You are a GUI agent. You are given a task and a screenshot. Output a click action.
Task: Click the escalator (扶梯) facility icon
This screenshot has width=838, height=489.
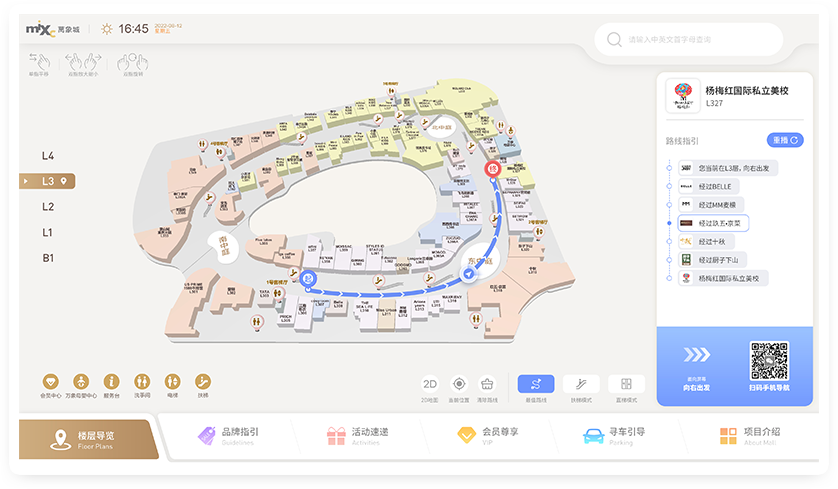203,382
